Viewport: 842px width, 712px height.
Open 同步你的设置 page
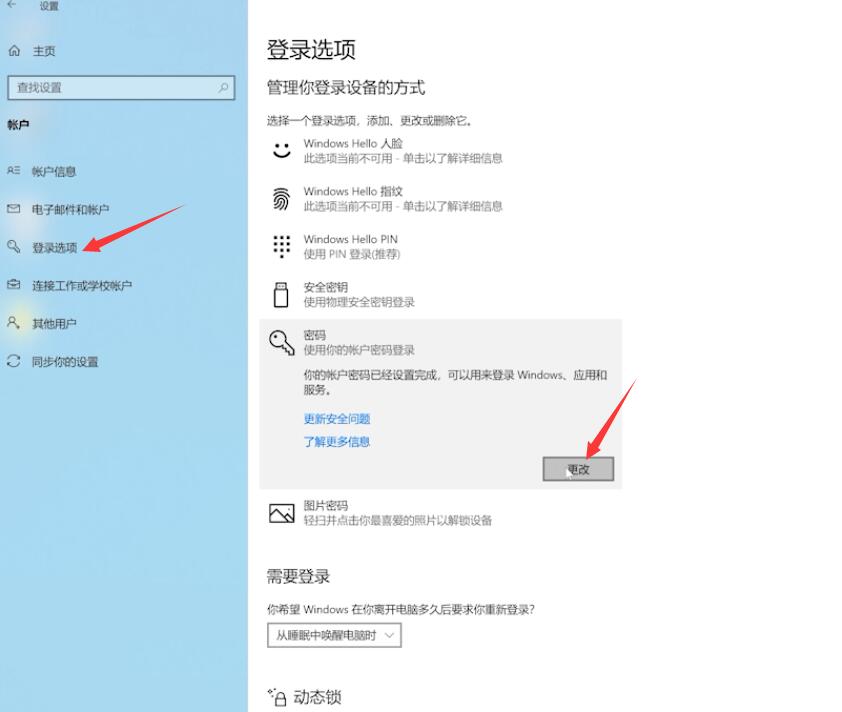[x=65, y=361]
